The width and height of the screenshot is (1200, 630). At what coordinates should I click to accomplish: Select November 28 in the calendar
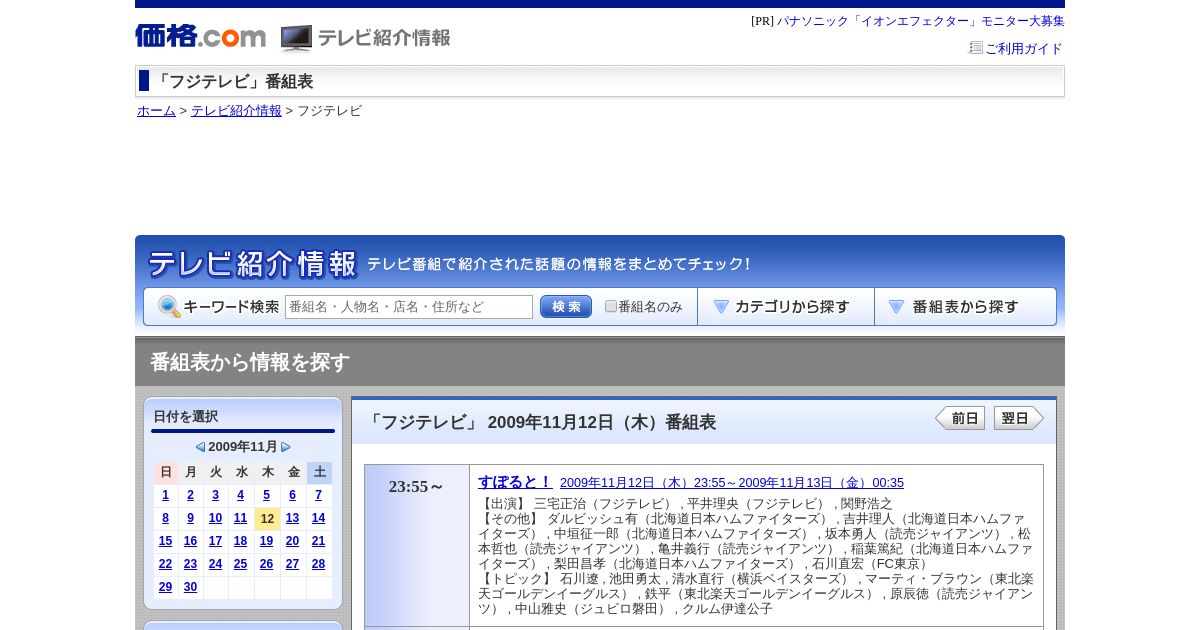pos(318,564)
